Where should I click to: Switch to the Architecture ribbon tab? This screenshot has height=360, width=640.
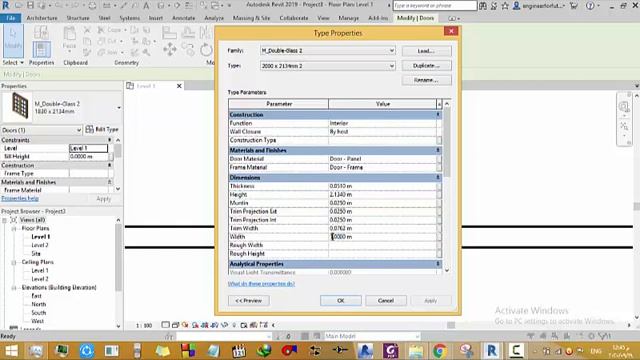[x=42, y=18]
